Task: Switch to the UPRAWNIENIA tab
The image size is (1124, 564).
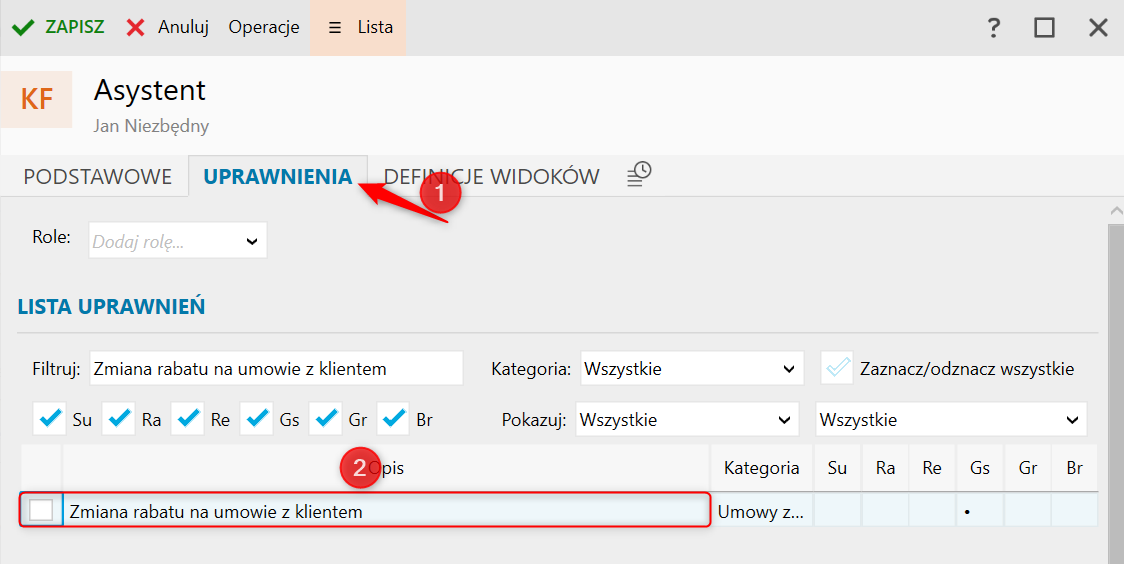Action: [x=278, y=176]
